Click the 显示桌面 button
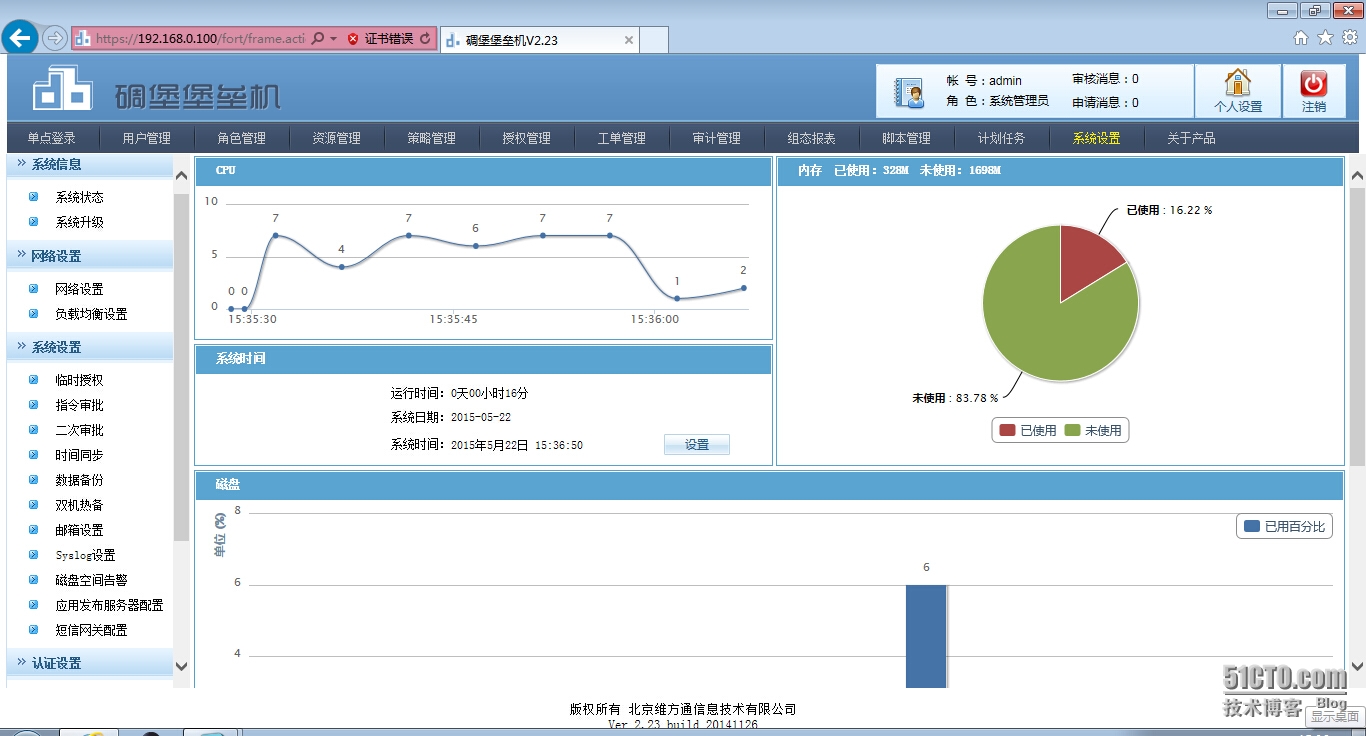1366x736 pixels. point(1335,716)
